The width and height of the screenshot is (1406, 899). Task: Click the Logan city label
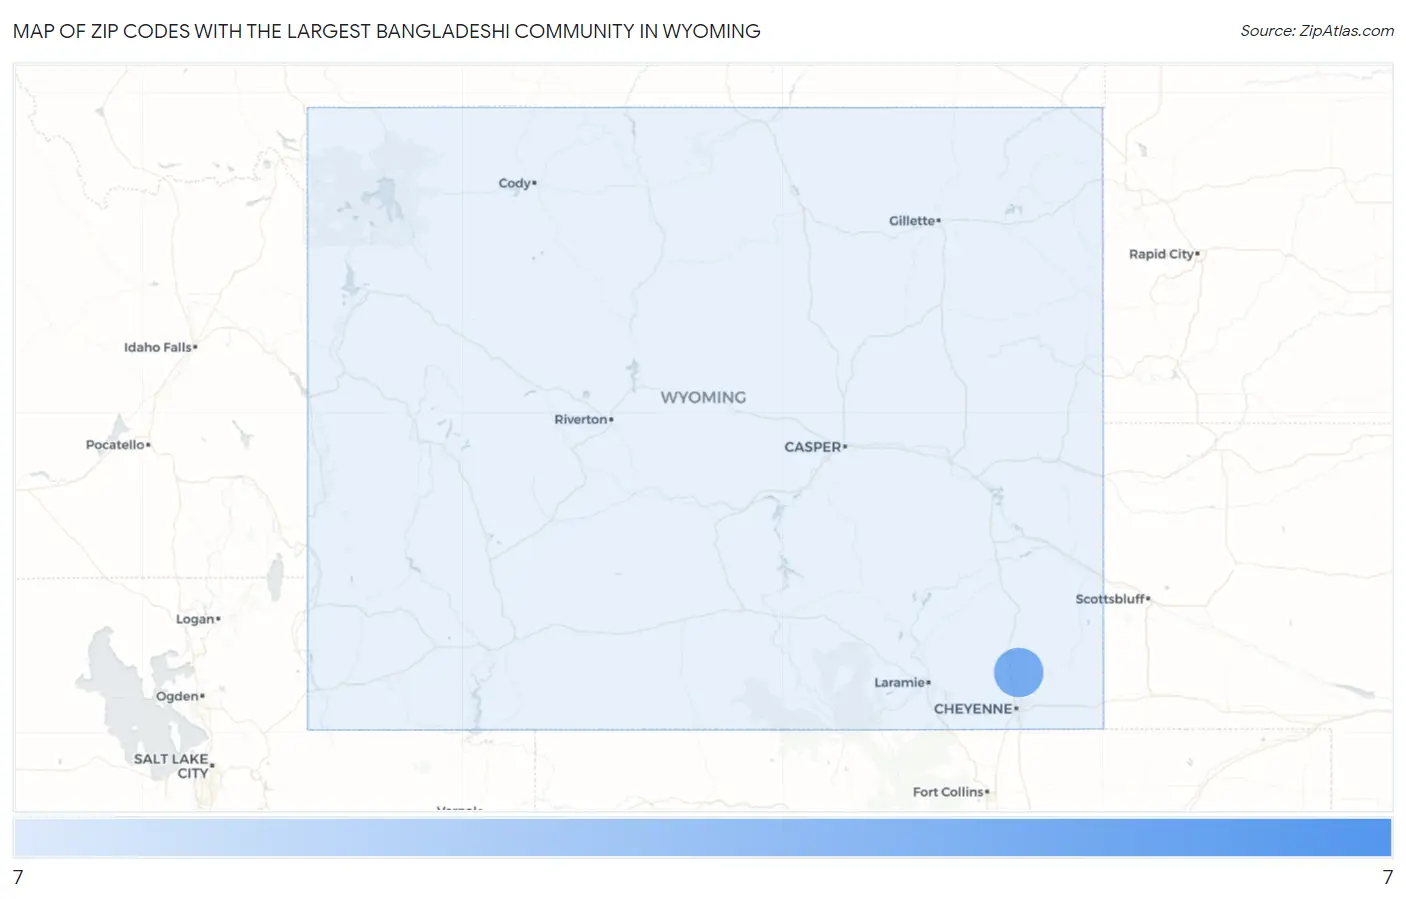coord(198,619)
